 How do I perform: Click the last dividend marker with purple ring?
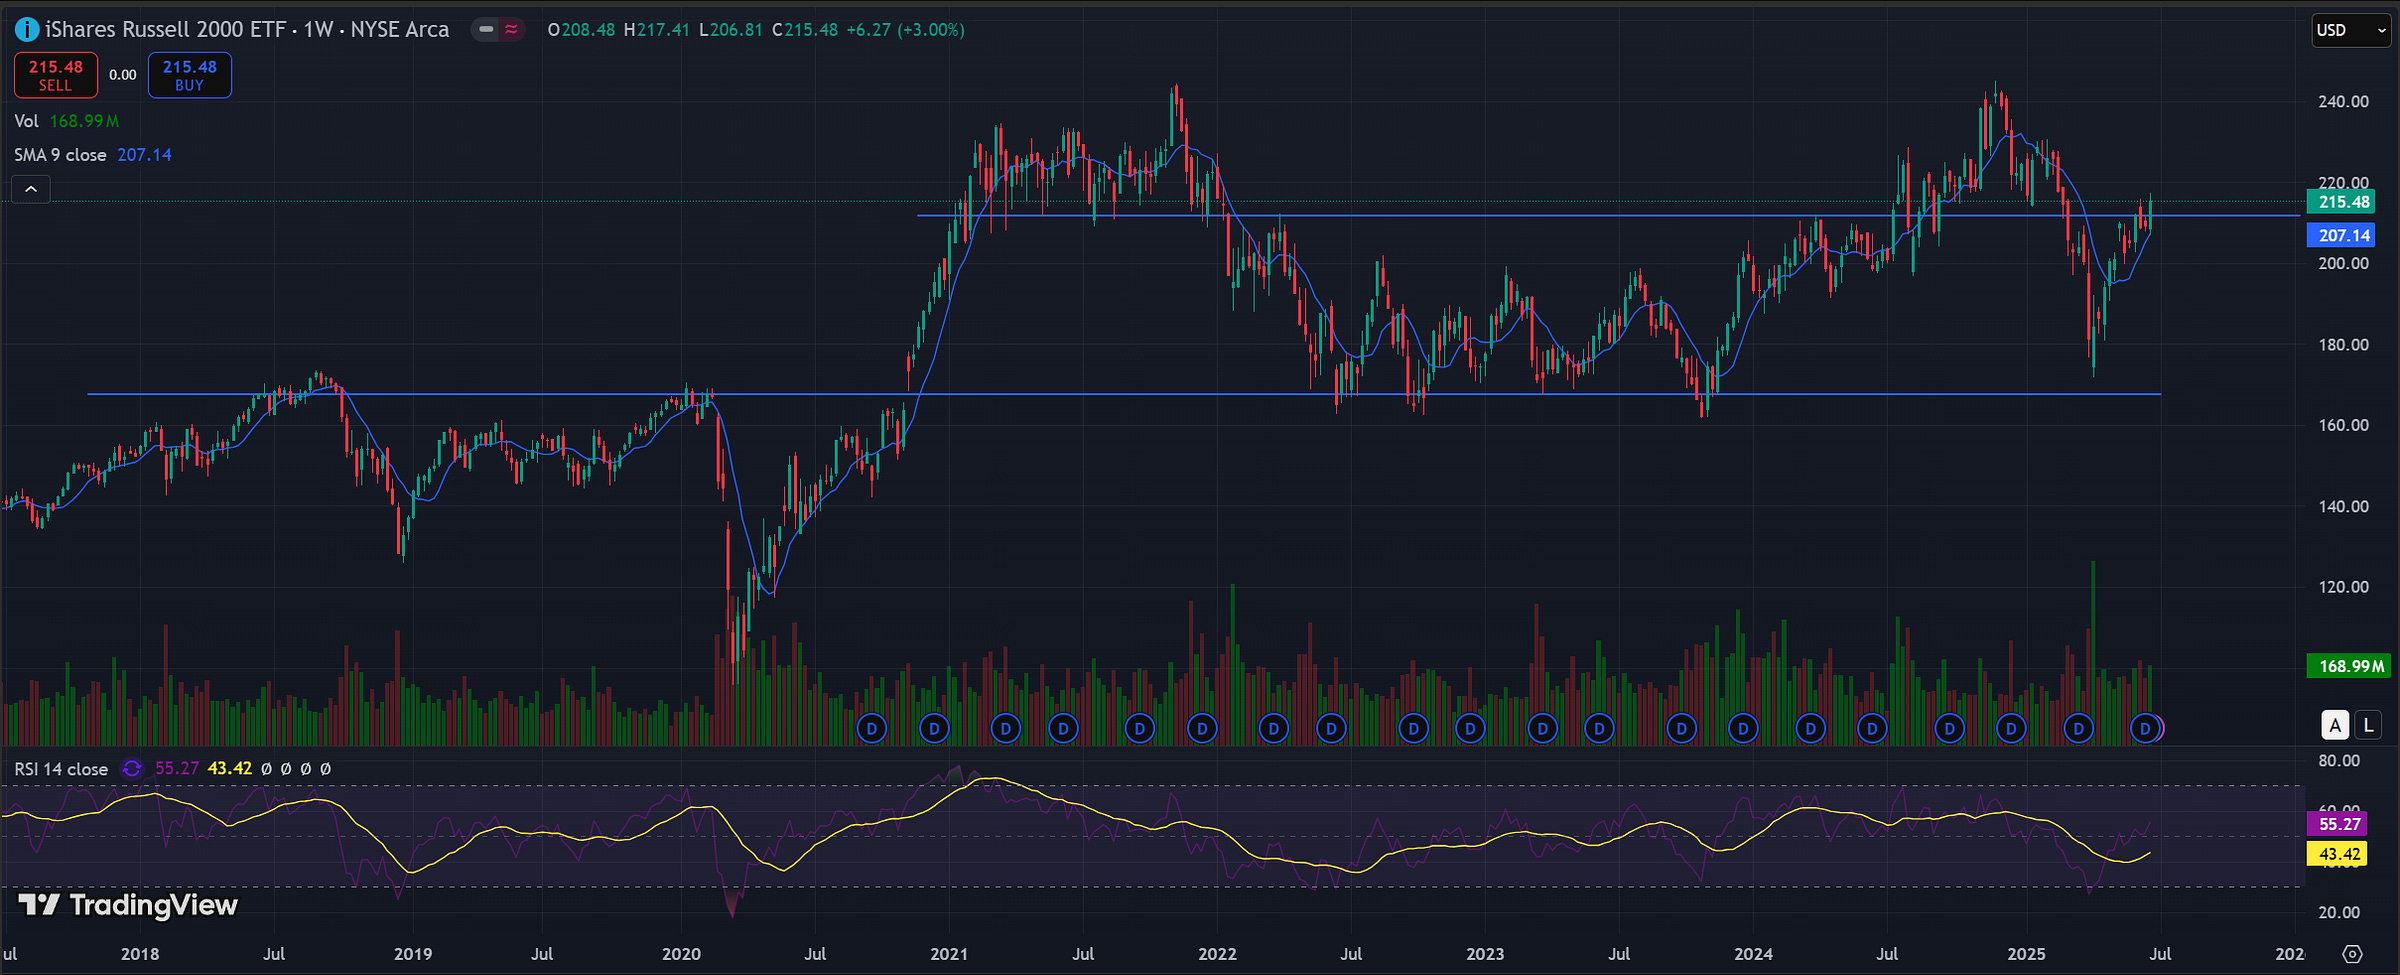pyautogui.click(x=2146, y=728)
